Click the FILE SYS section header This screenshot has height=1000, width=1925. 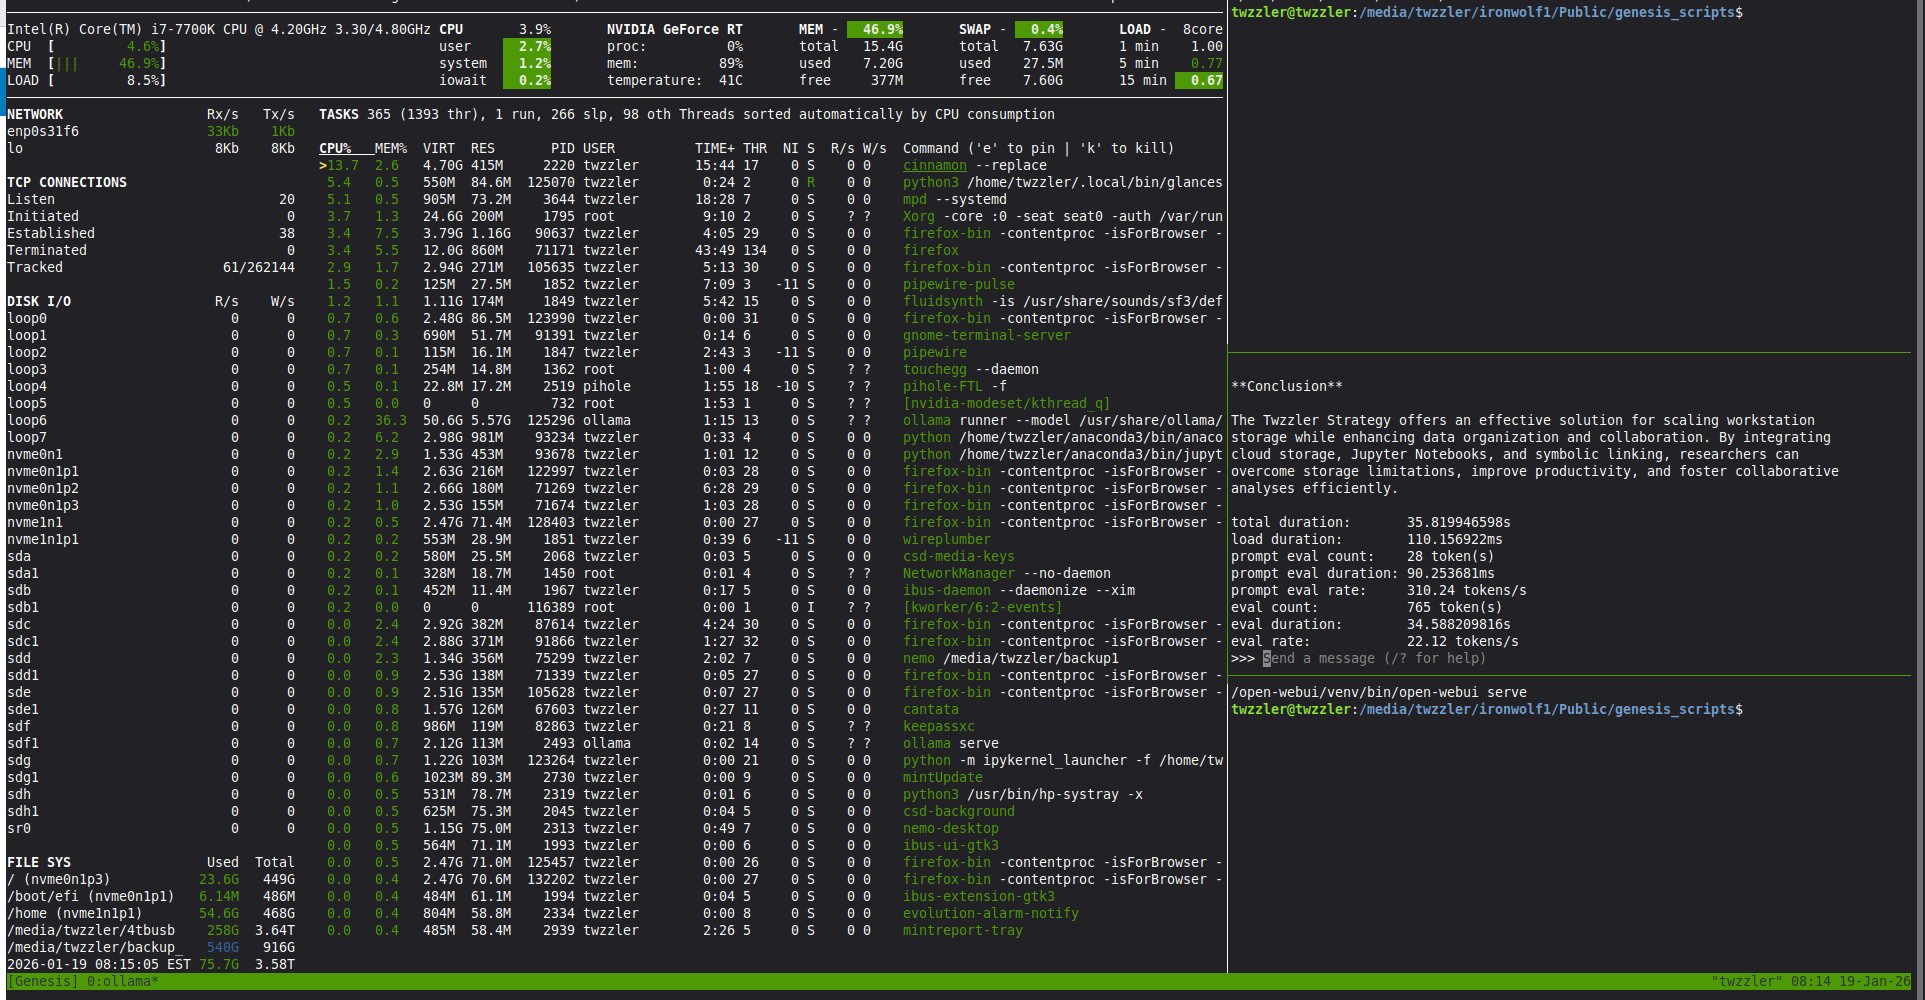pos(39,862)
